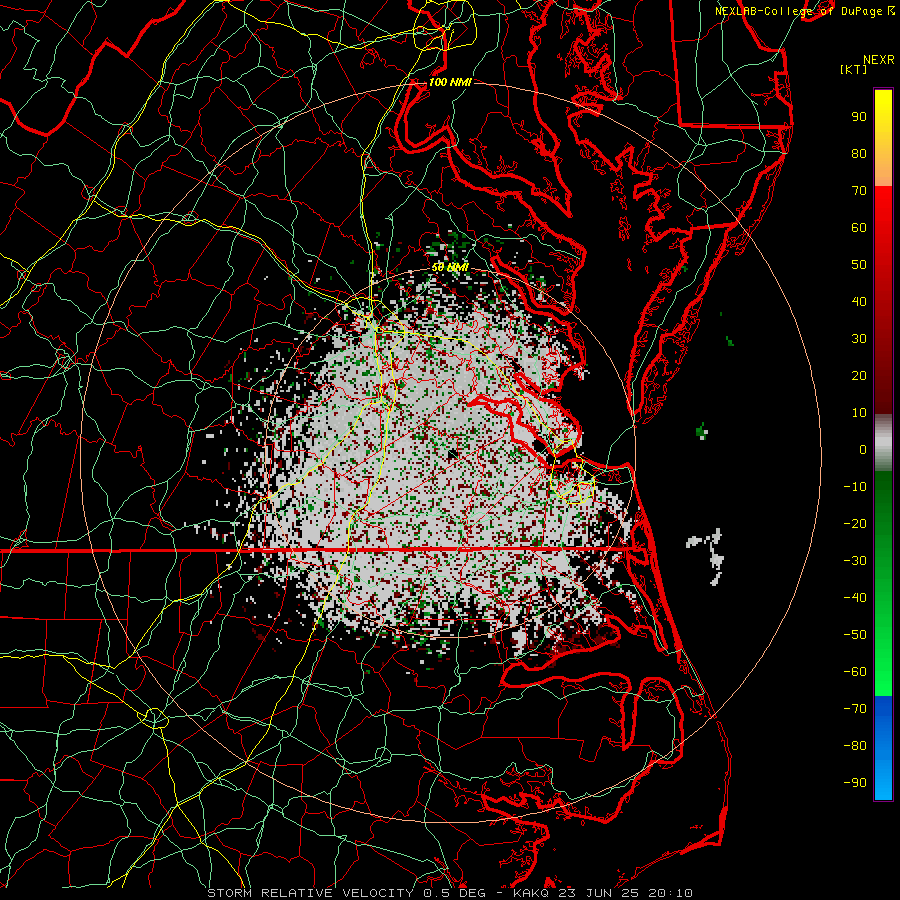Click the positive 40 scale label
The width and height of the screenshot is (900, 900).
pyautogui.click(x=859, y=302)
